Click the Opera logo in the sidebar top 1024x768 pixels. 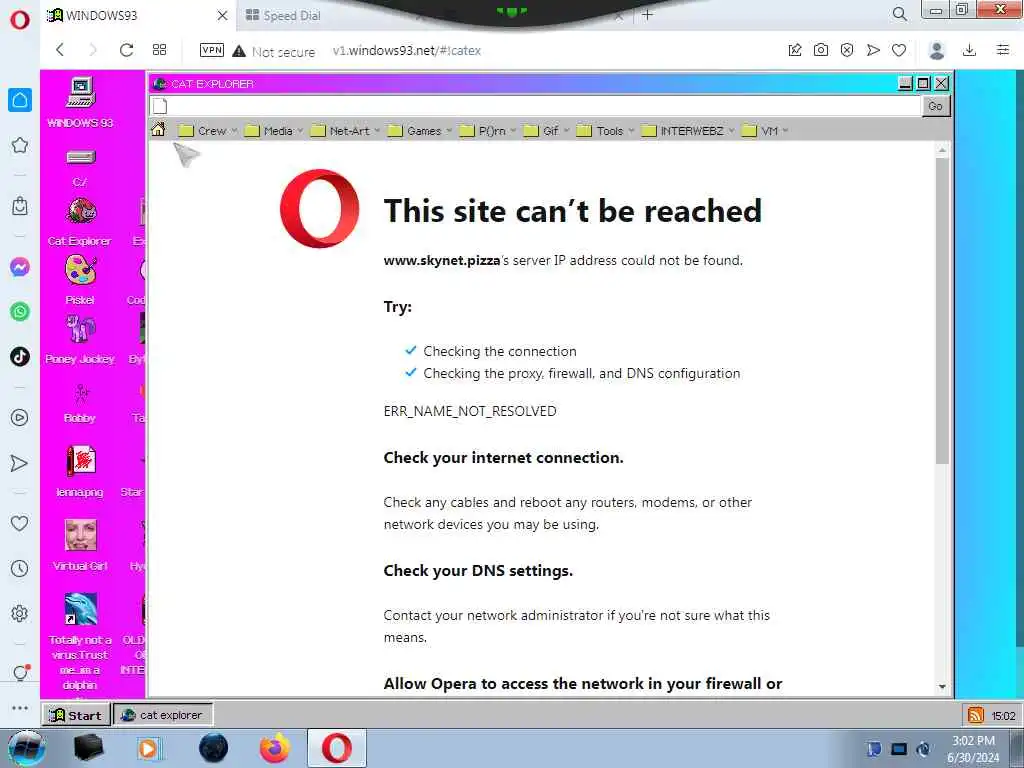click(x=20, y=20)
